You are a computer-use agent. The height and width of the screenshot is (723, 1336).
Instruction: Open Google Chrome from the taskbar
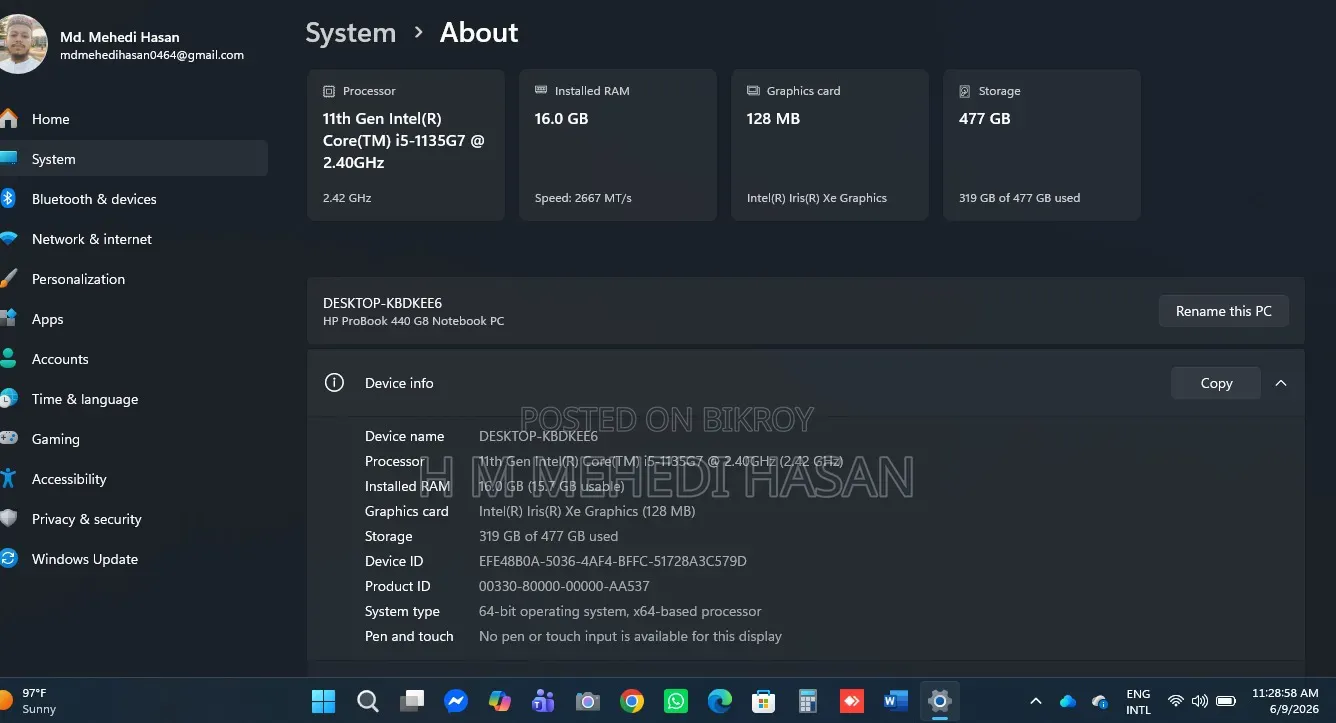point(632,701)
